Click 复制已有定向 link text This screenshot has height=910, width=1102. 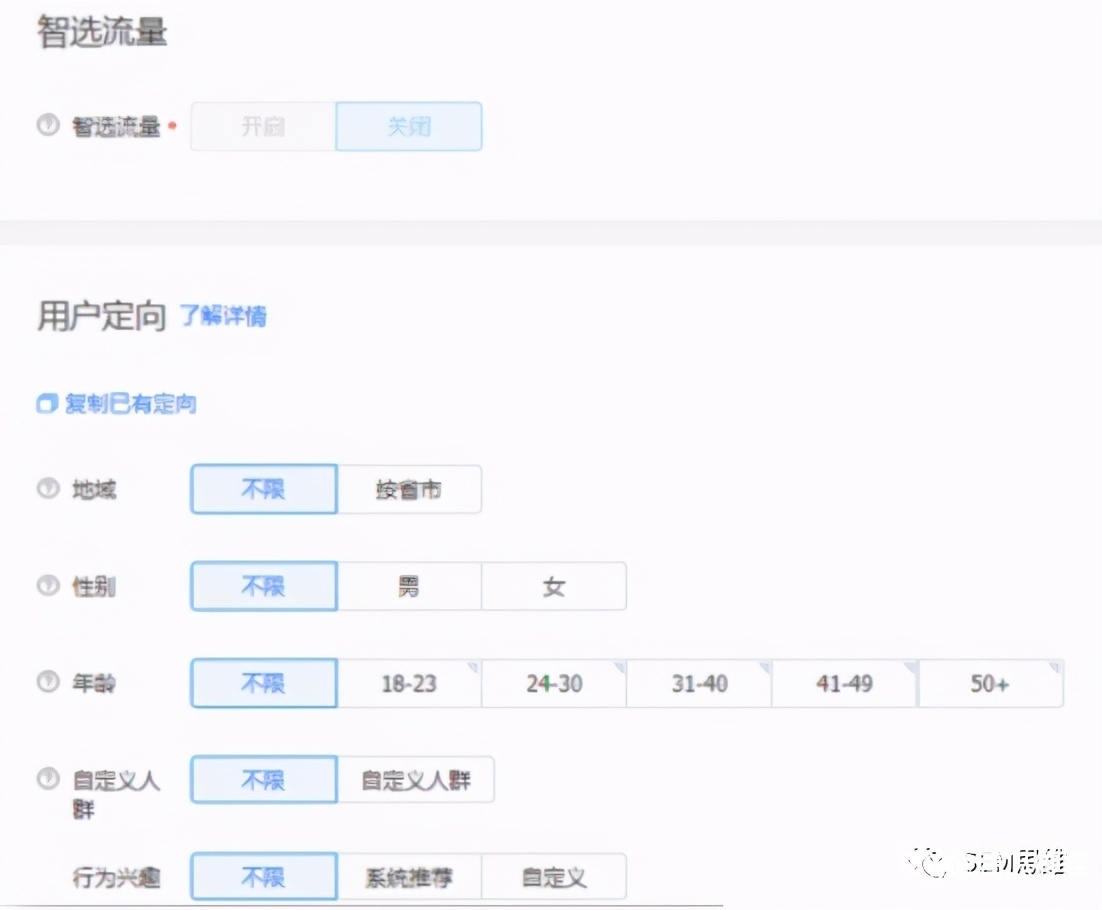tap(131, 403)
